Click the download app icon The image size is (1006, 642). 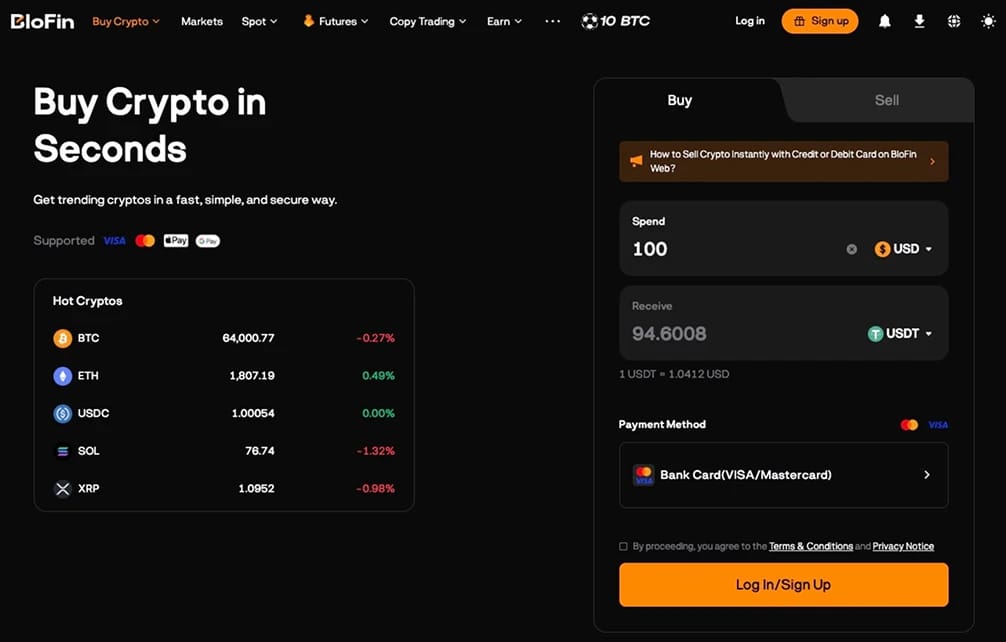point(919,21)
